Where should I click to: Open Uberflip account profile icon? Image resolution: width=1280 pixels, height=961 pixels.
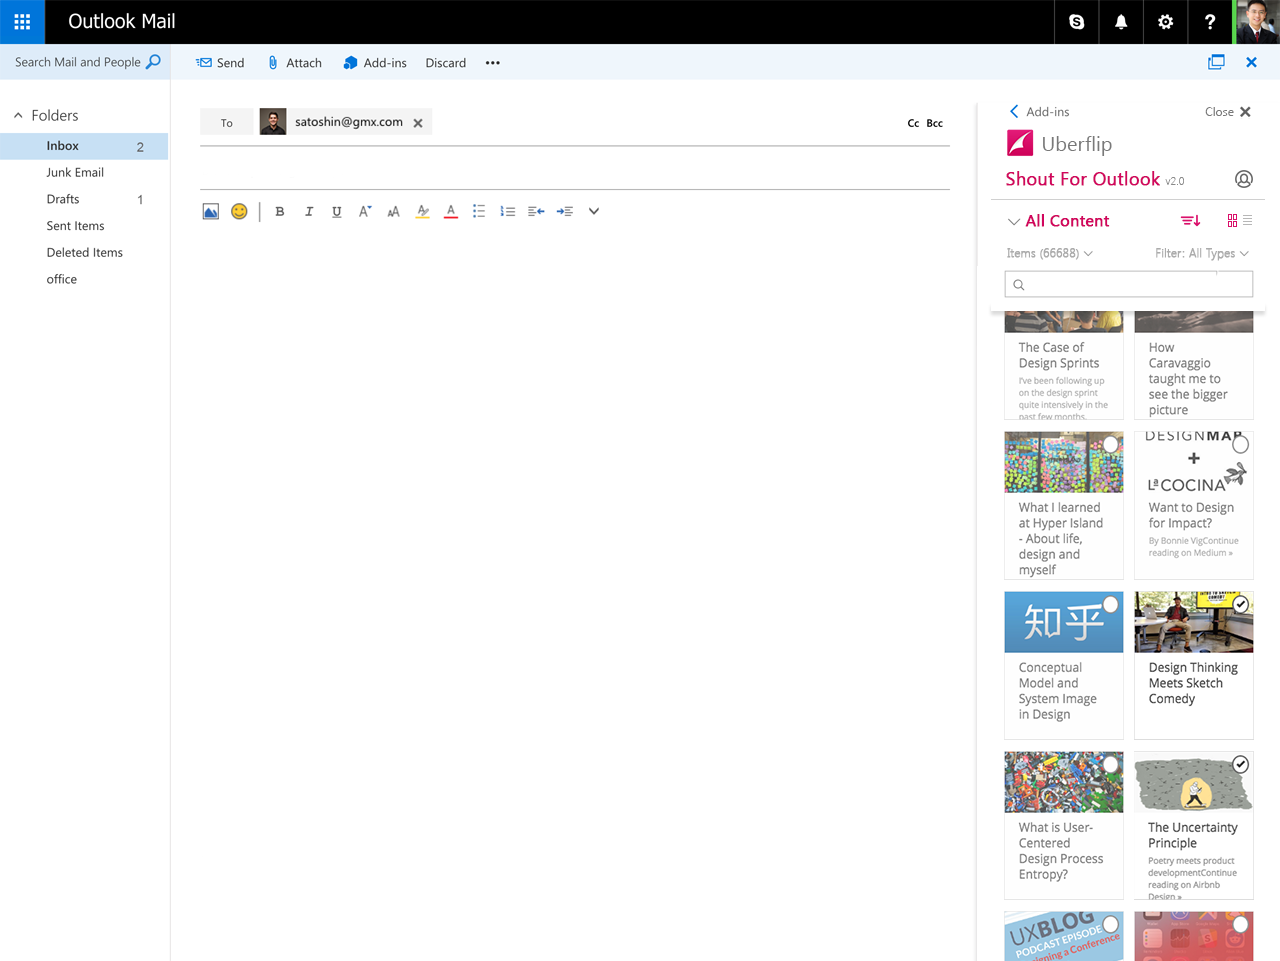pyautogui.click(x=1244, y=179)
